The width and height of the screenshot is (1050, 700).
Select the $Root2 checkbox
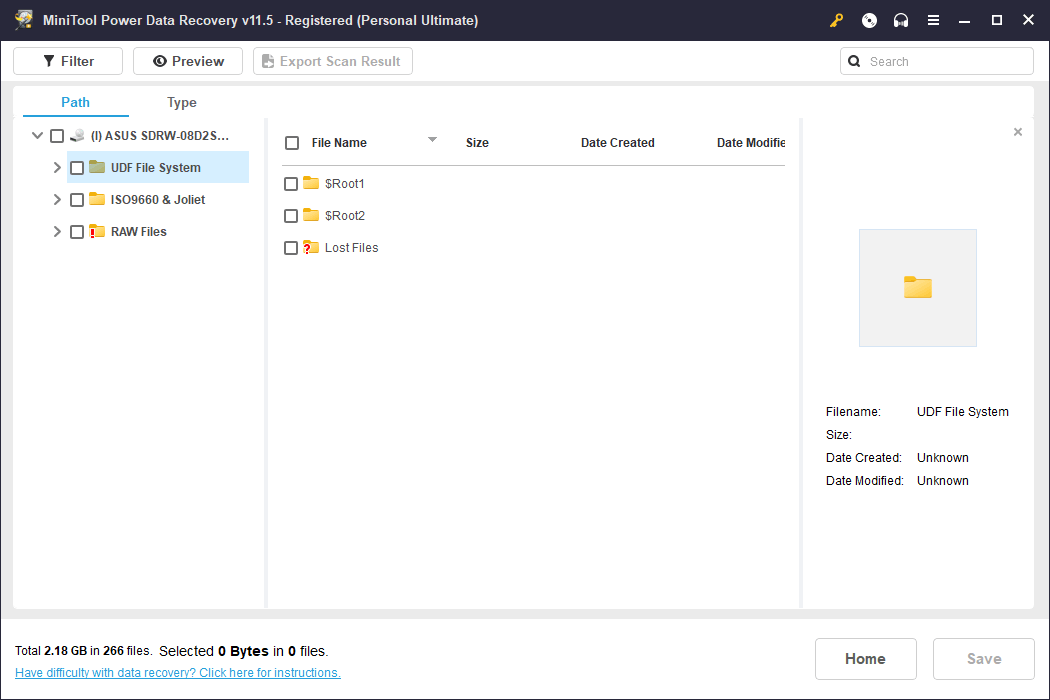click(291, 216)
